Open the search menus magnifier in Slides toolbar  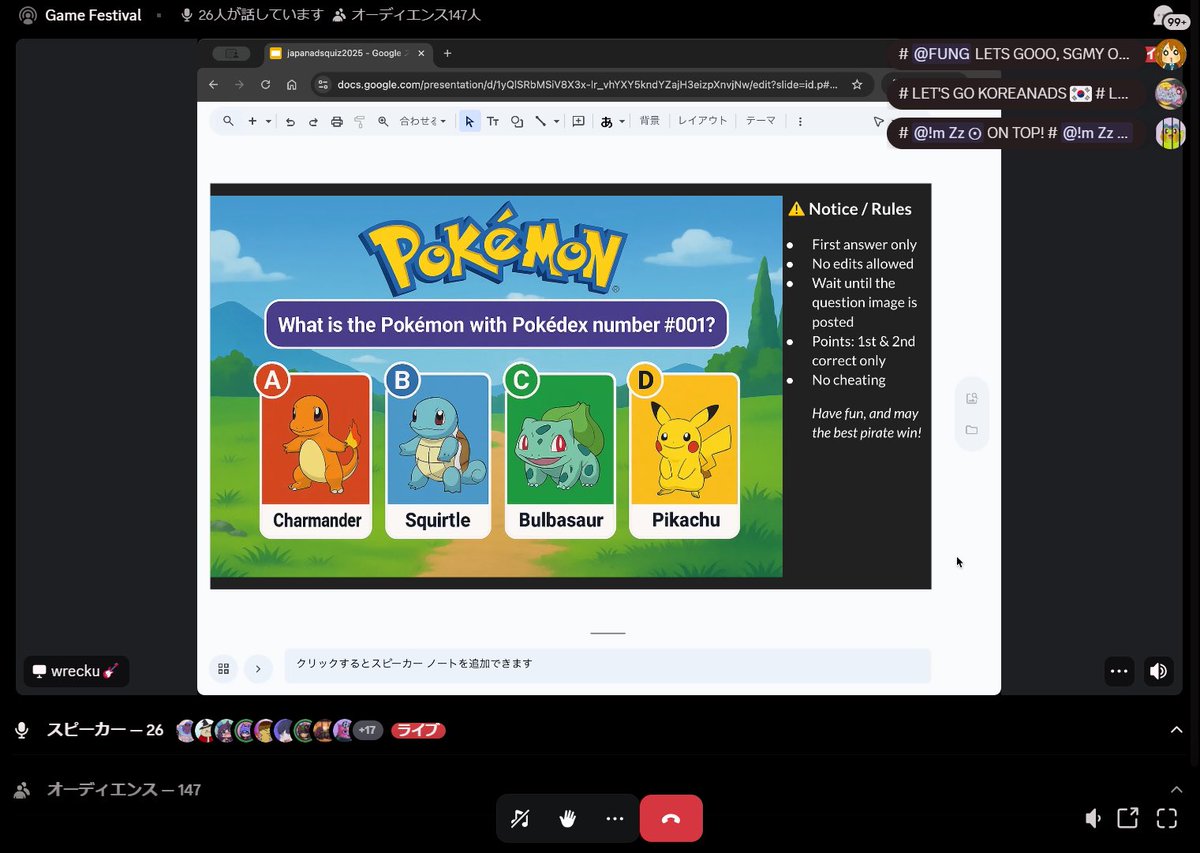click(x=228, y=121)
